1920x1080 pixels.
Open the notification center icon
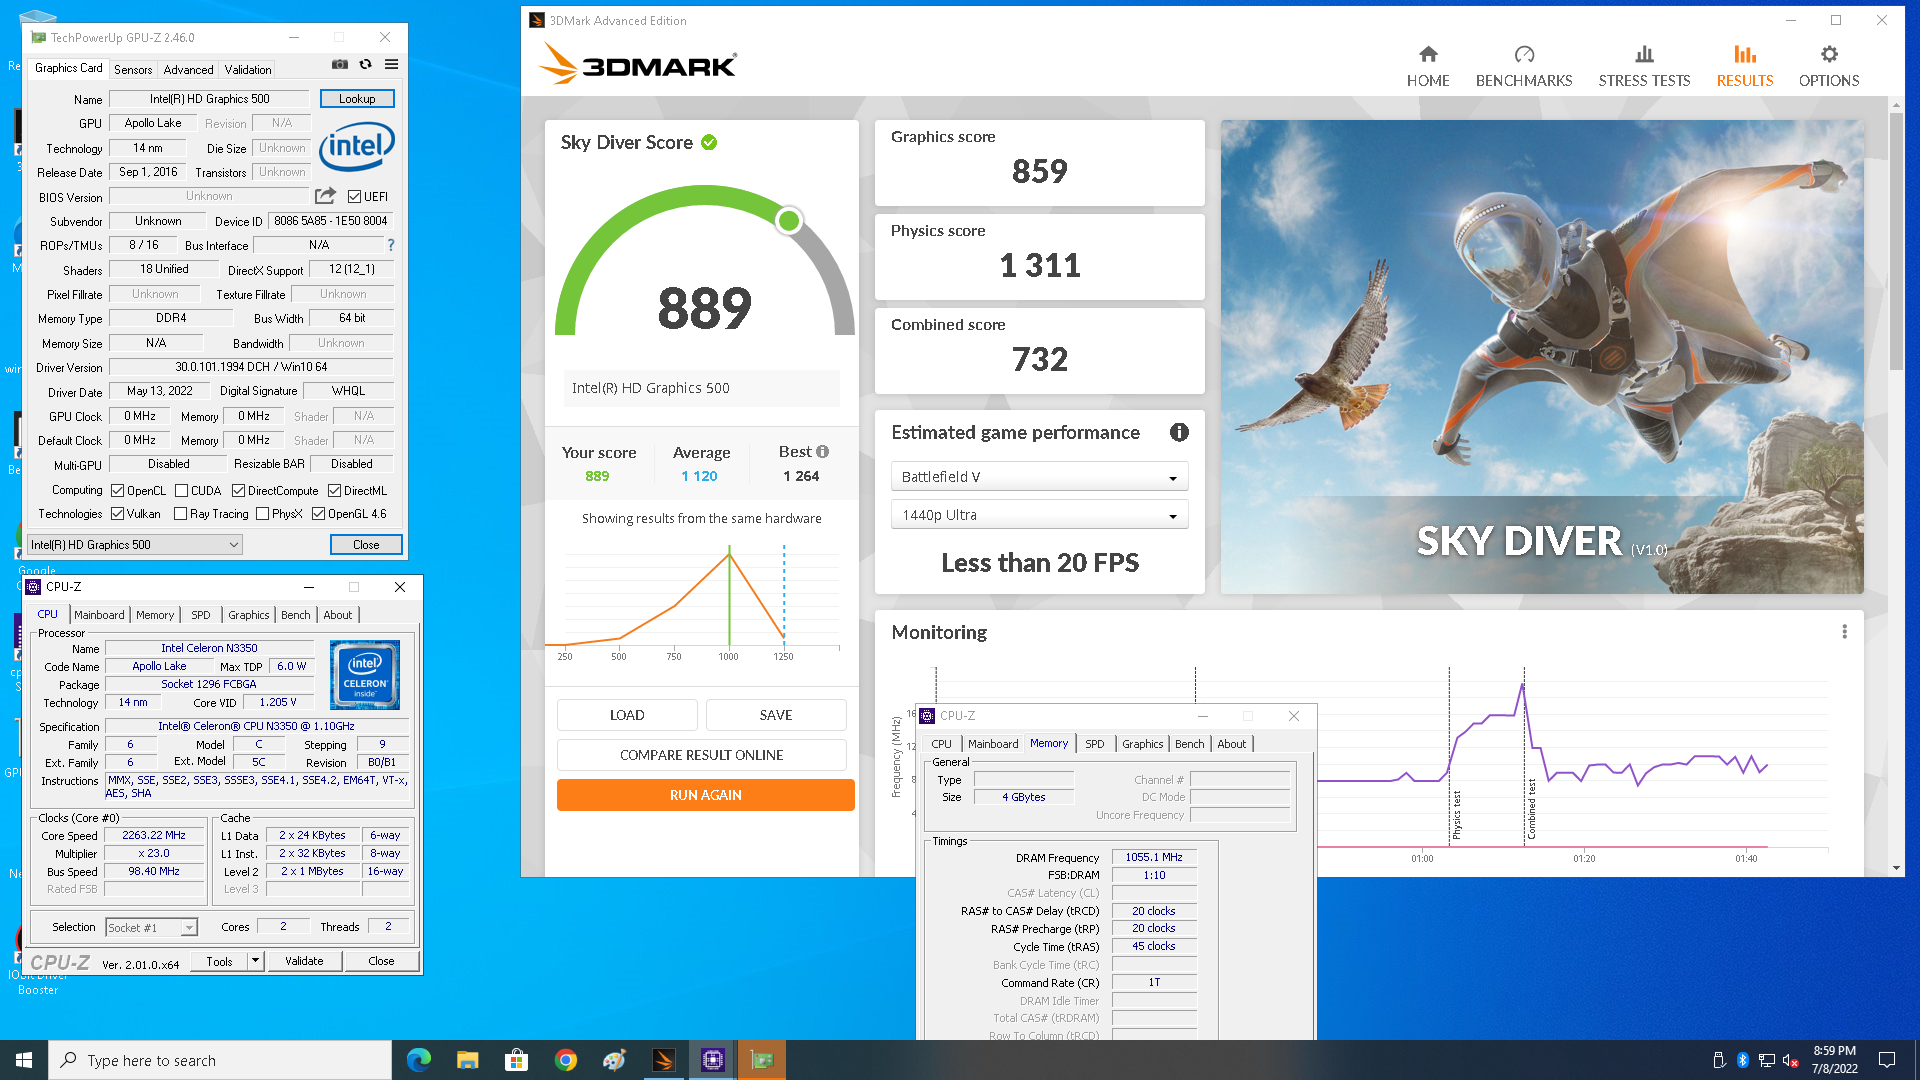1887,1060
